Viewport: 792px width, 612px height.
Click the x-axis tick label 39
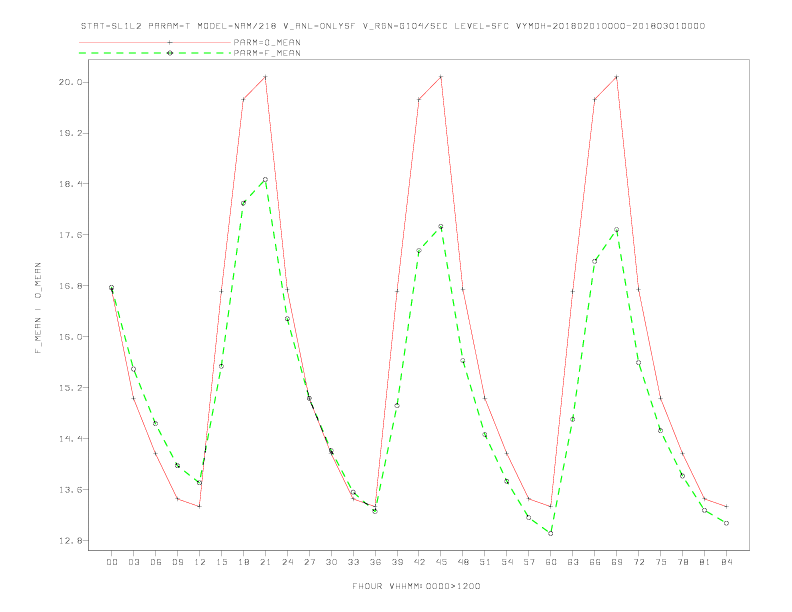[397, 562]
